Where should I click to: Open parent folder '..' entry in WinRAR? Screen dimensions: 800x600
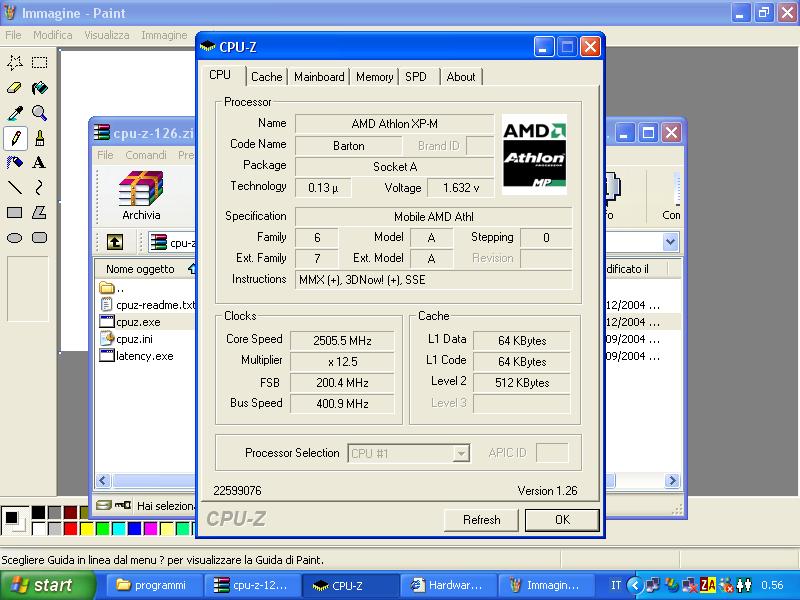coord(112,288)
